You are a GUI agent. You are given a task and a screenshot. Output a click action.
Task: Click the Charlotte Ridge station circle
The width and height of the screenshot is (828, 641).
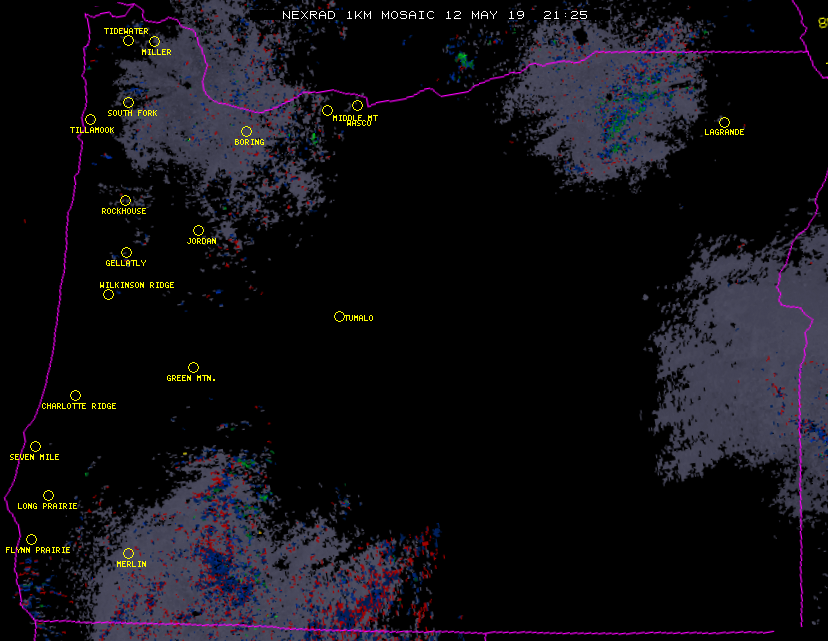click(x=75, y=396)
